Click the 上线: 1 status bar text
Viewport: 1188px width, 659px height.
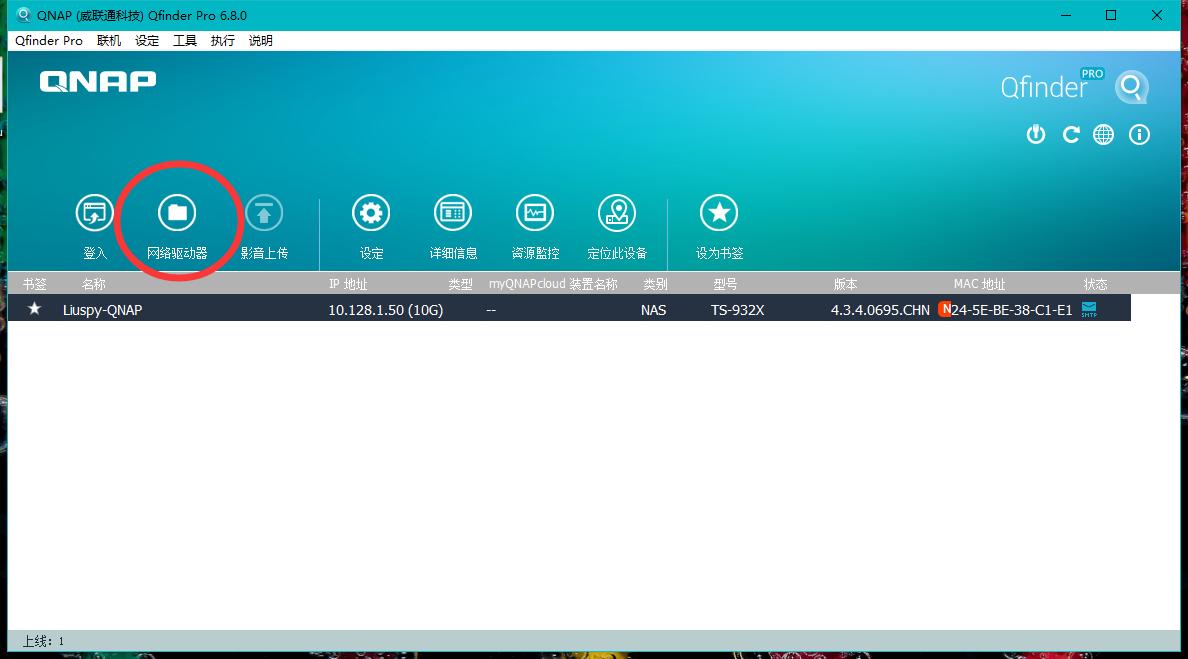coord(43,641)
